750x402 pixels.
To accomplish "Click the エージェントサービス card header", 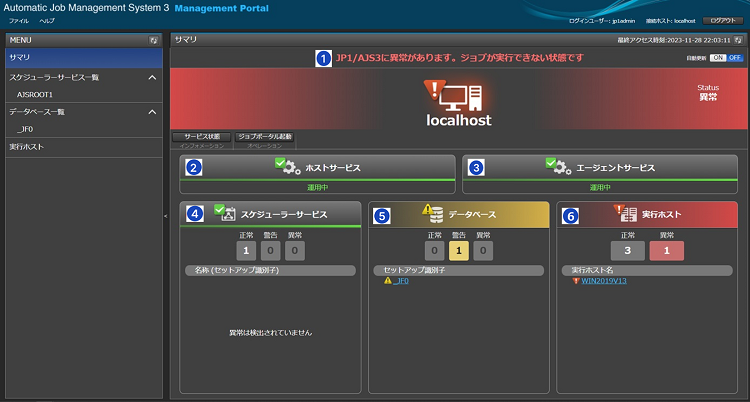I will [x=600, y=168].
